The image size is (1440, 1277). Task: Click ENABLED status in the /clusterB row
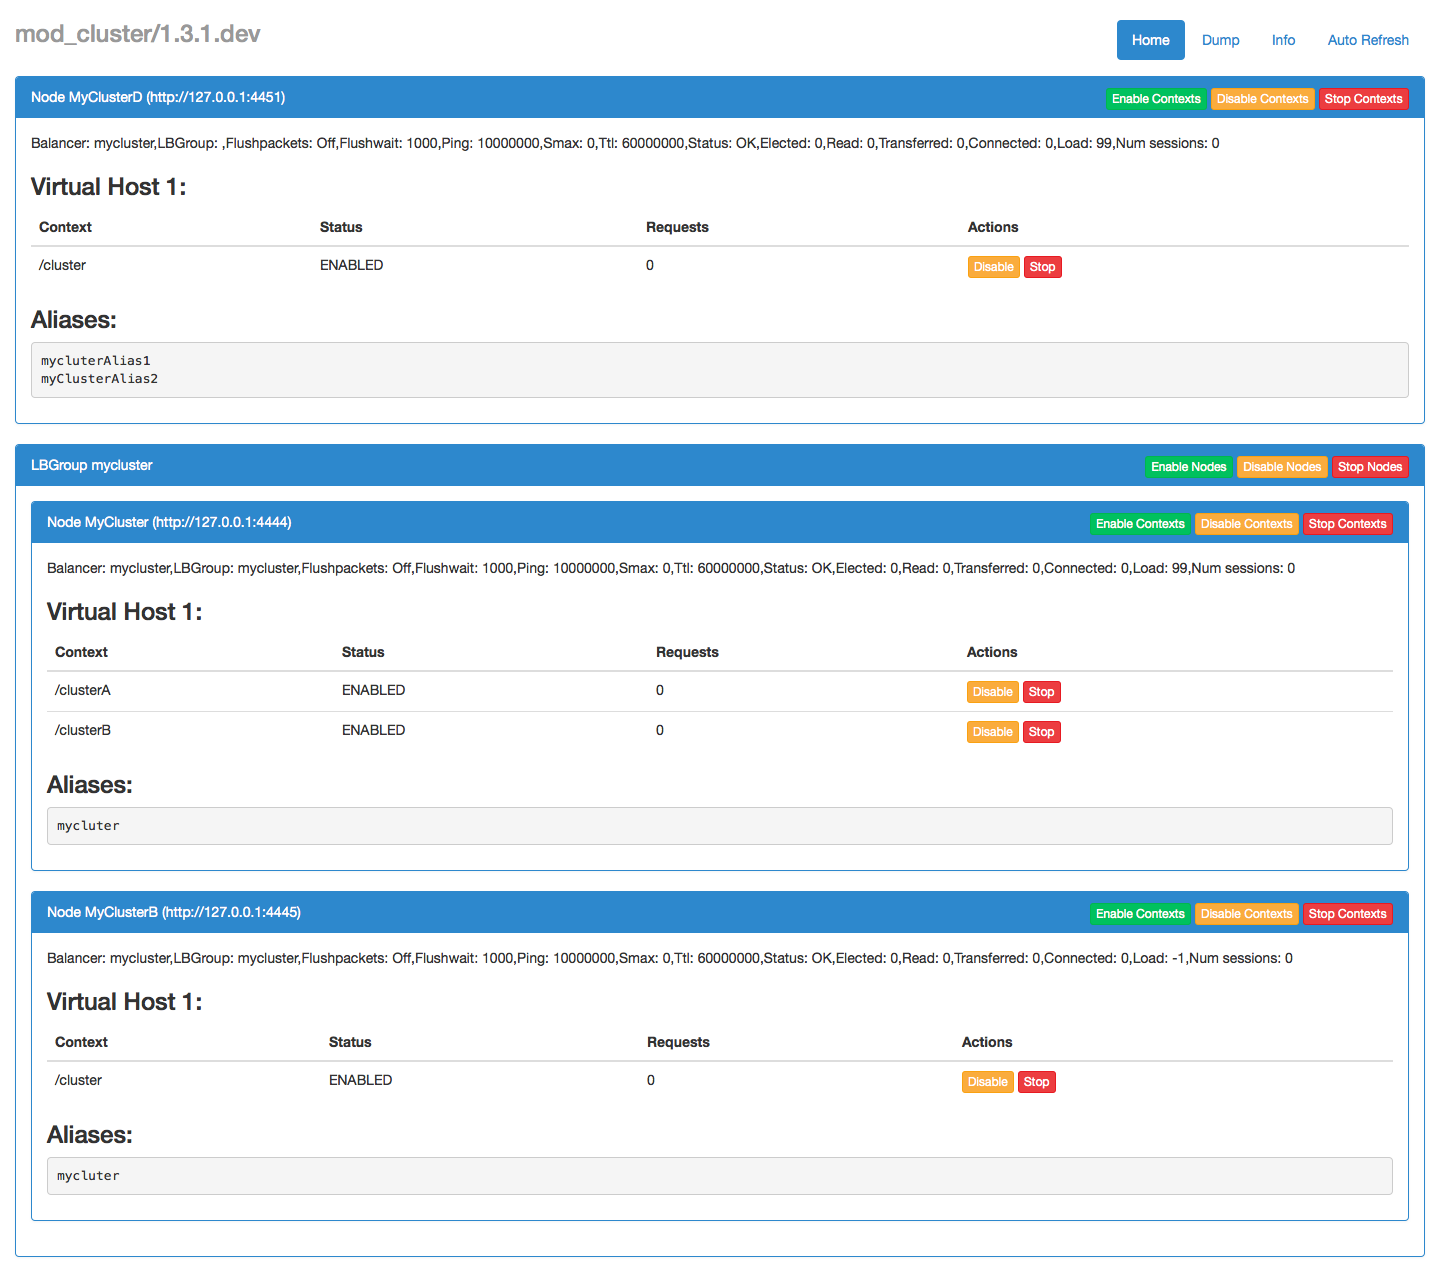[x=373, y=730]
